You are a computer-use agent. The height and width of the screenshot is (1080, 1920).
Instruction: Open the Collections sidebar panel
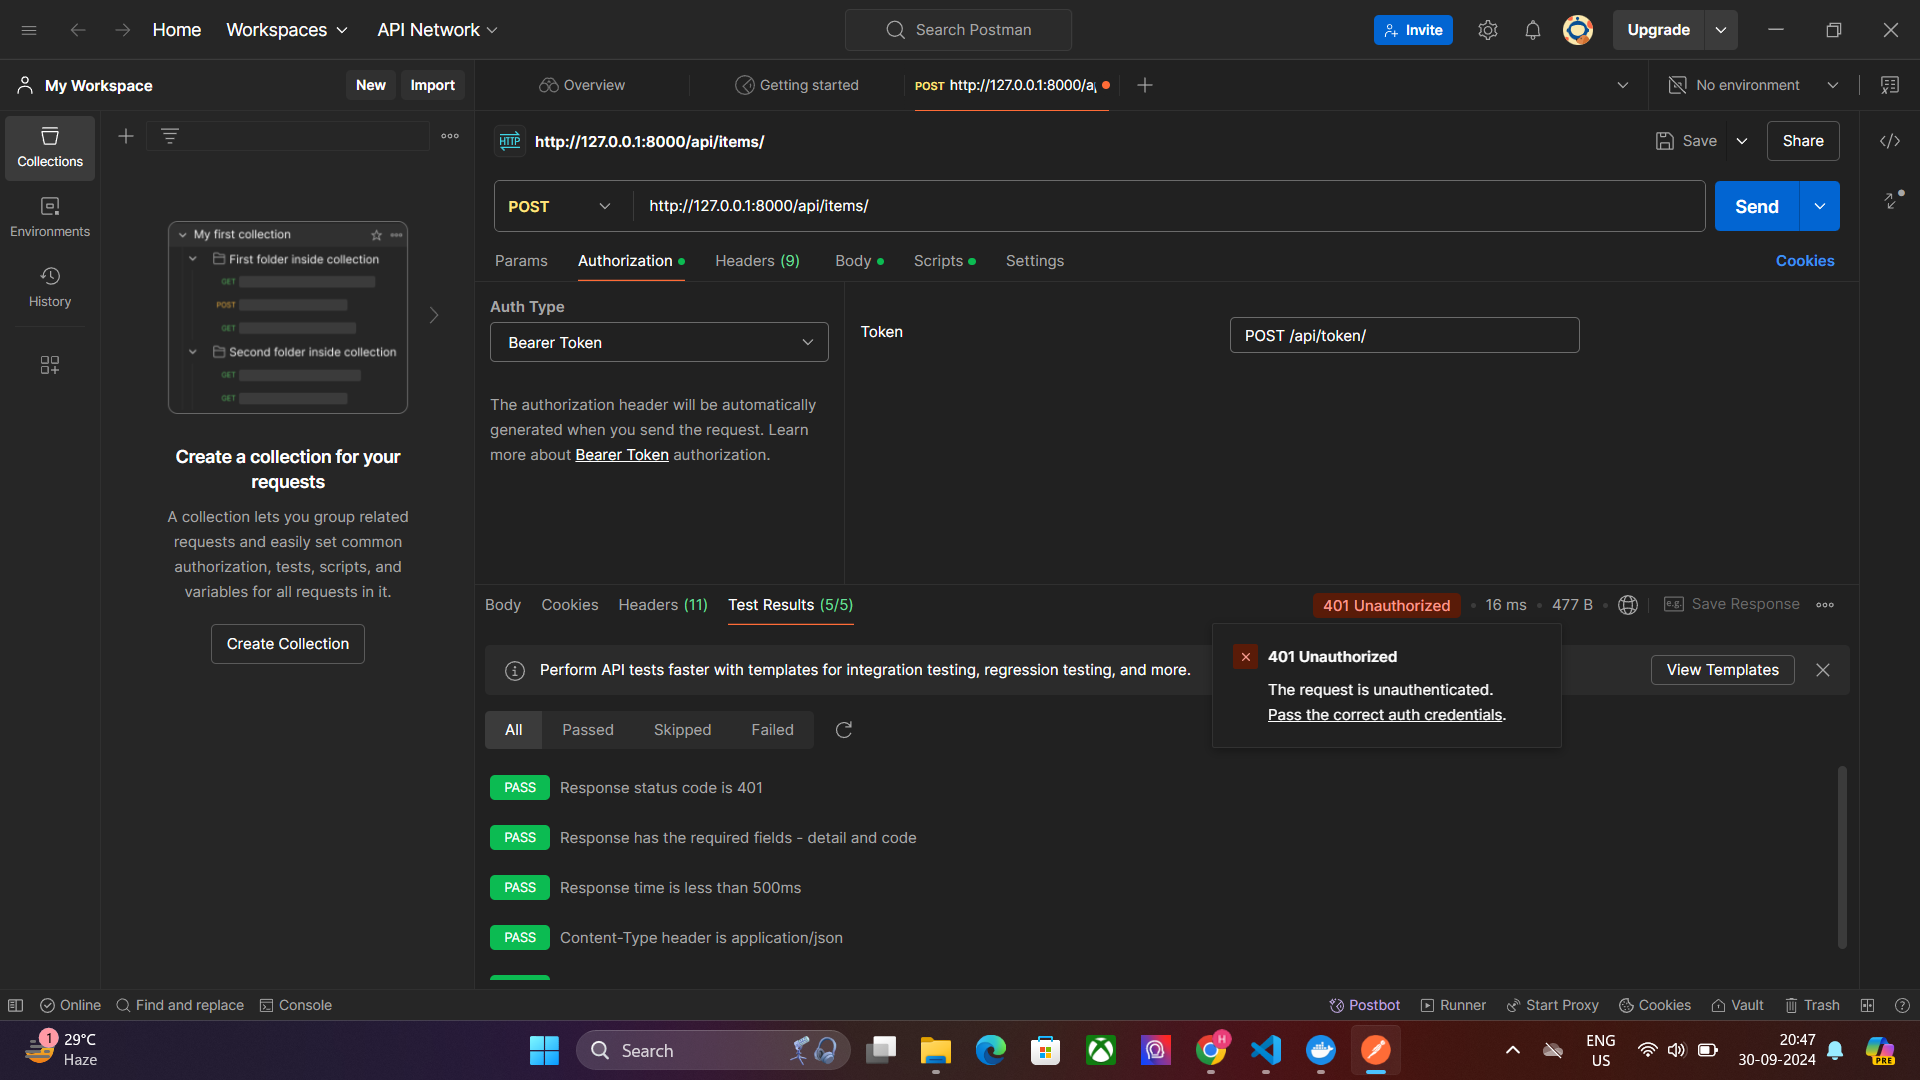pos(50,147)
